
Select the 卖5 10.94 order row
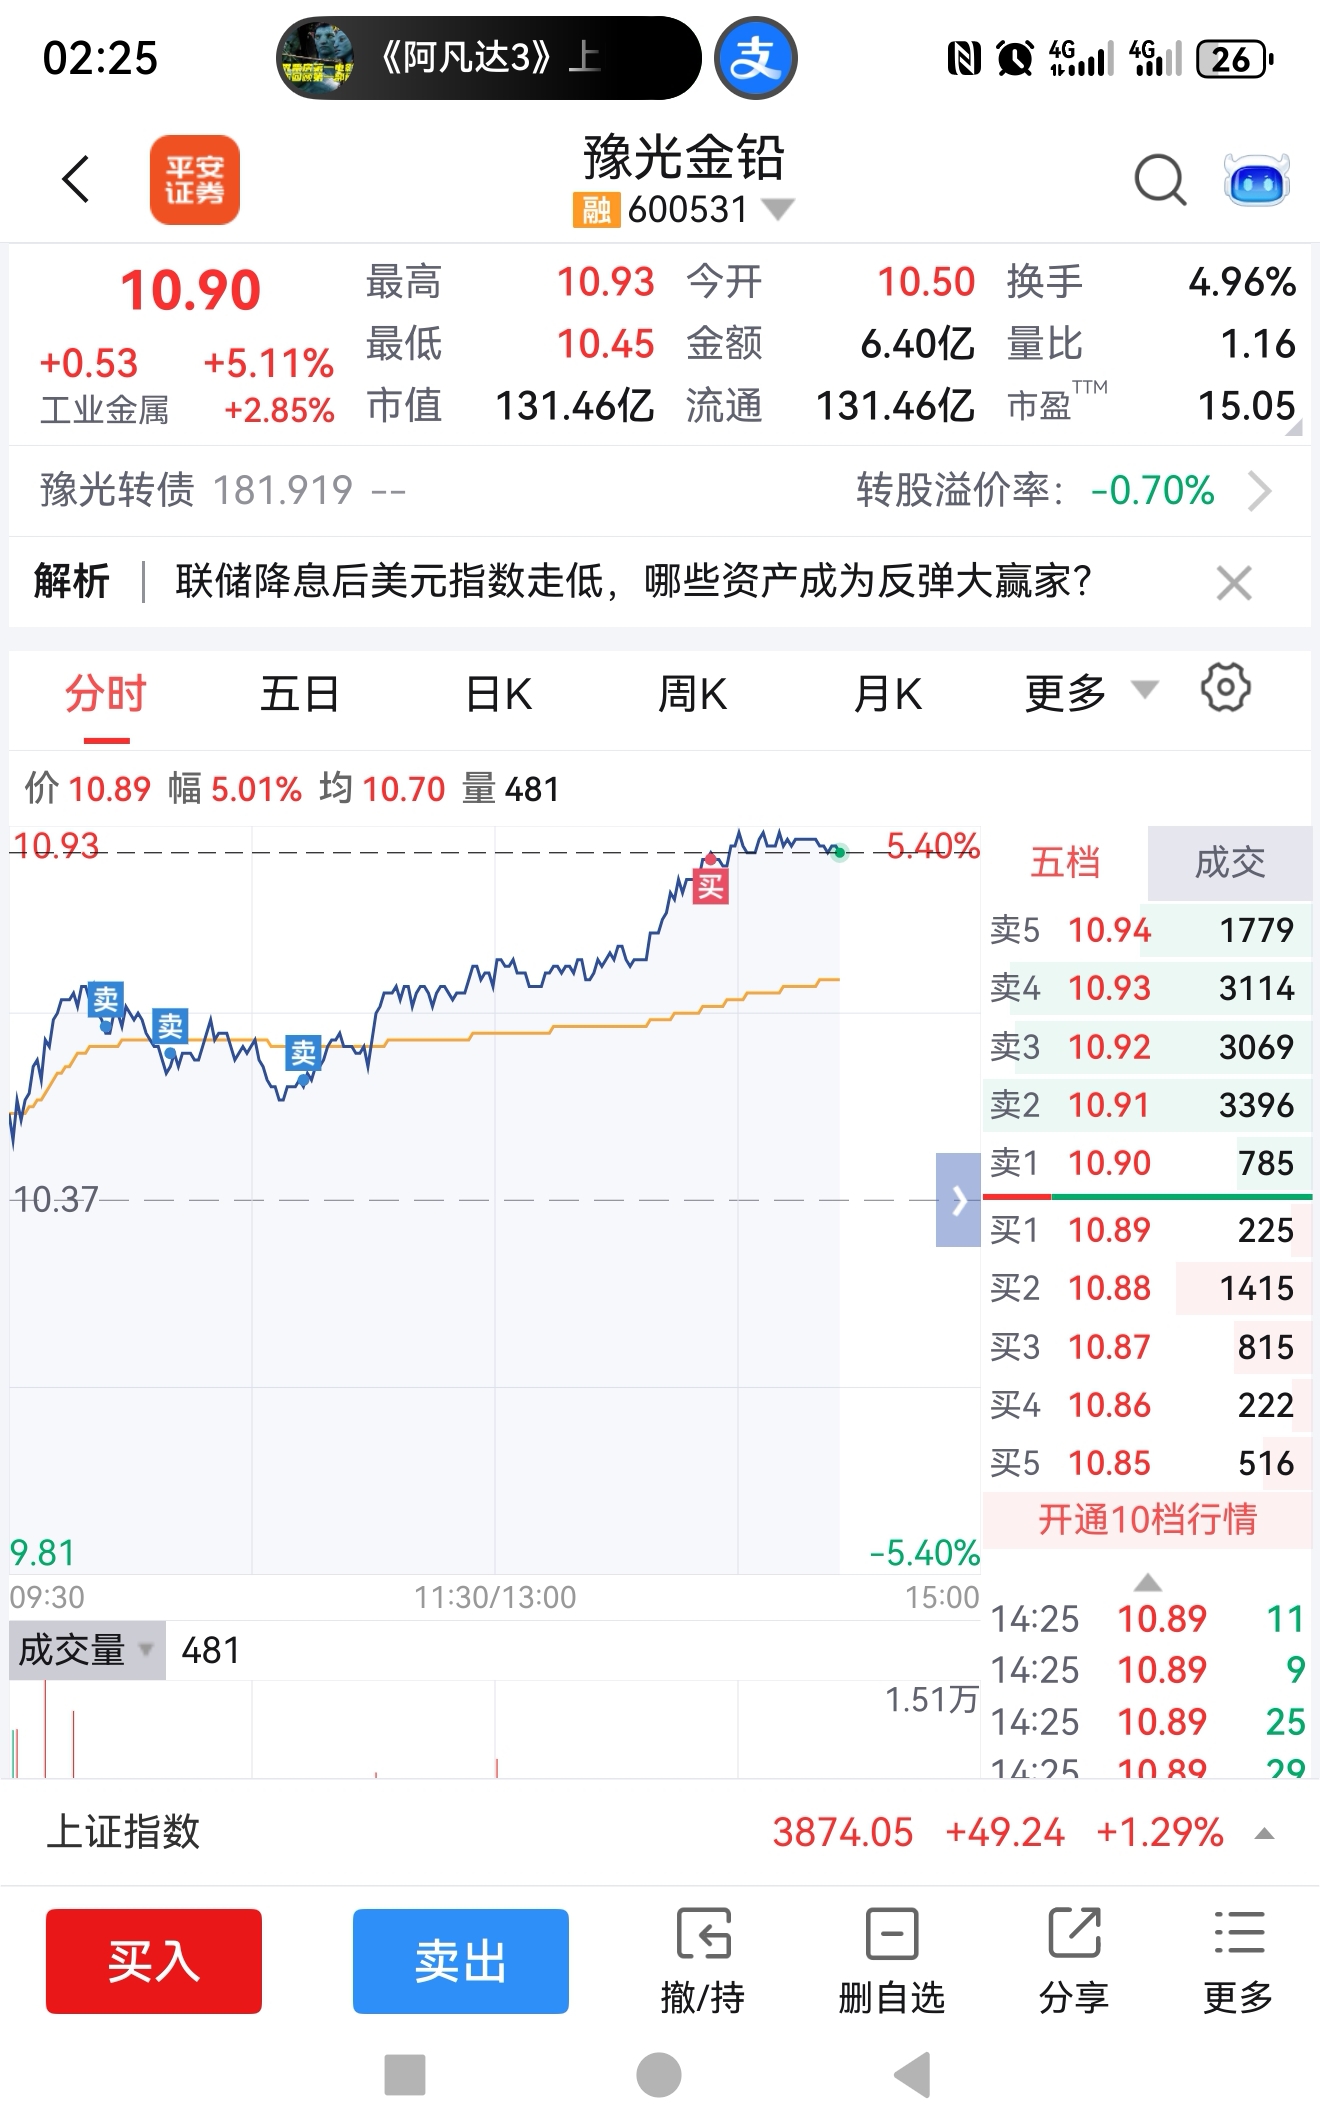pos(1148,930)
